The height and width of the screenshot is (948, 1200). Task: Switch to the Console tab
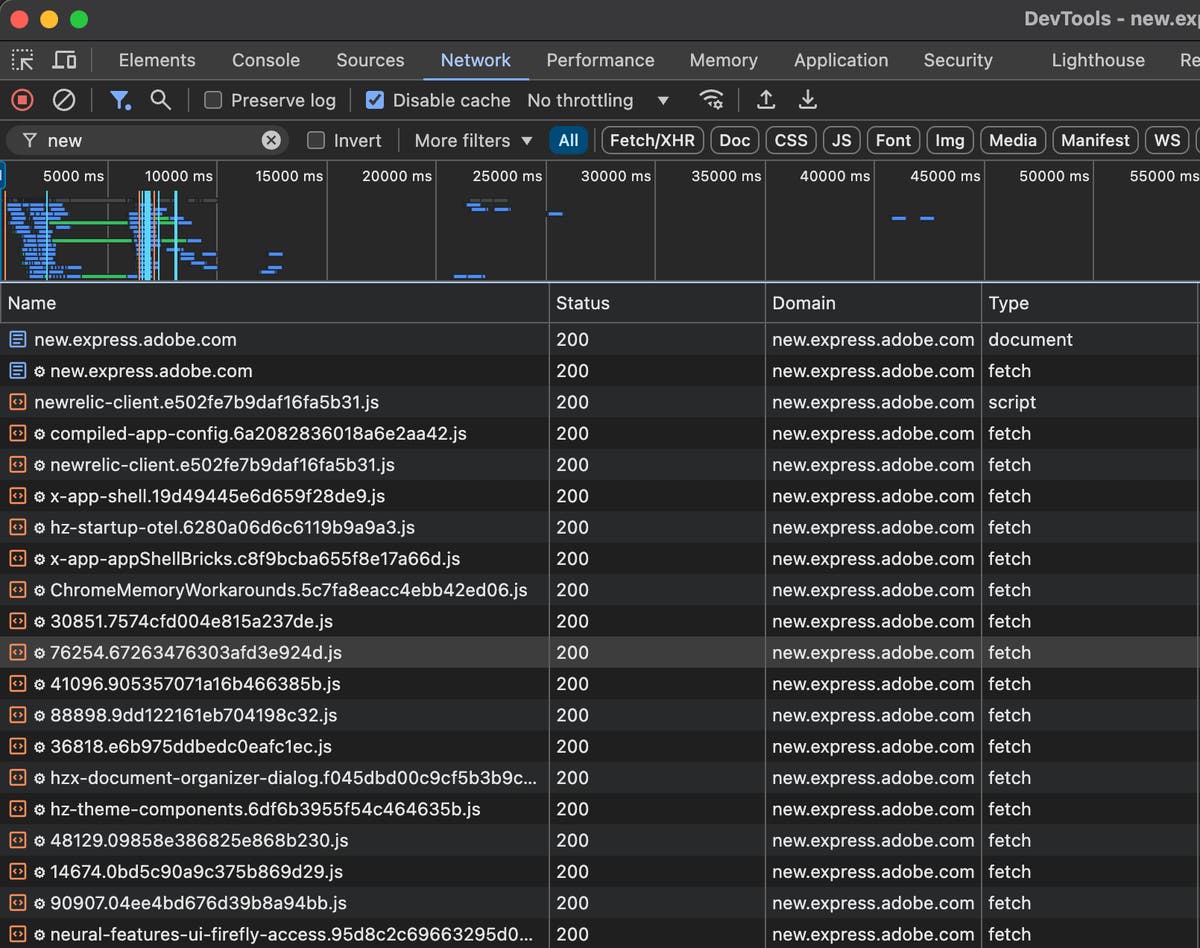[x=266, y=60]
